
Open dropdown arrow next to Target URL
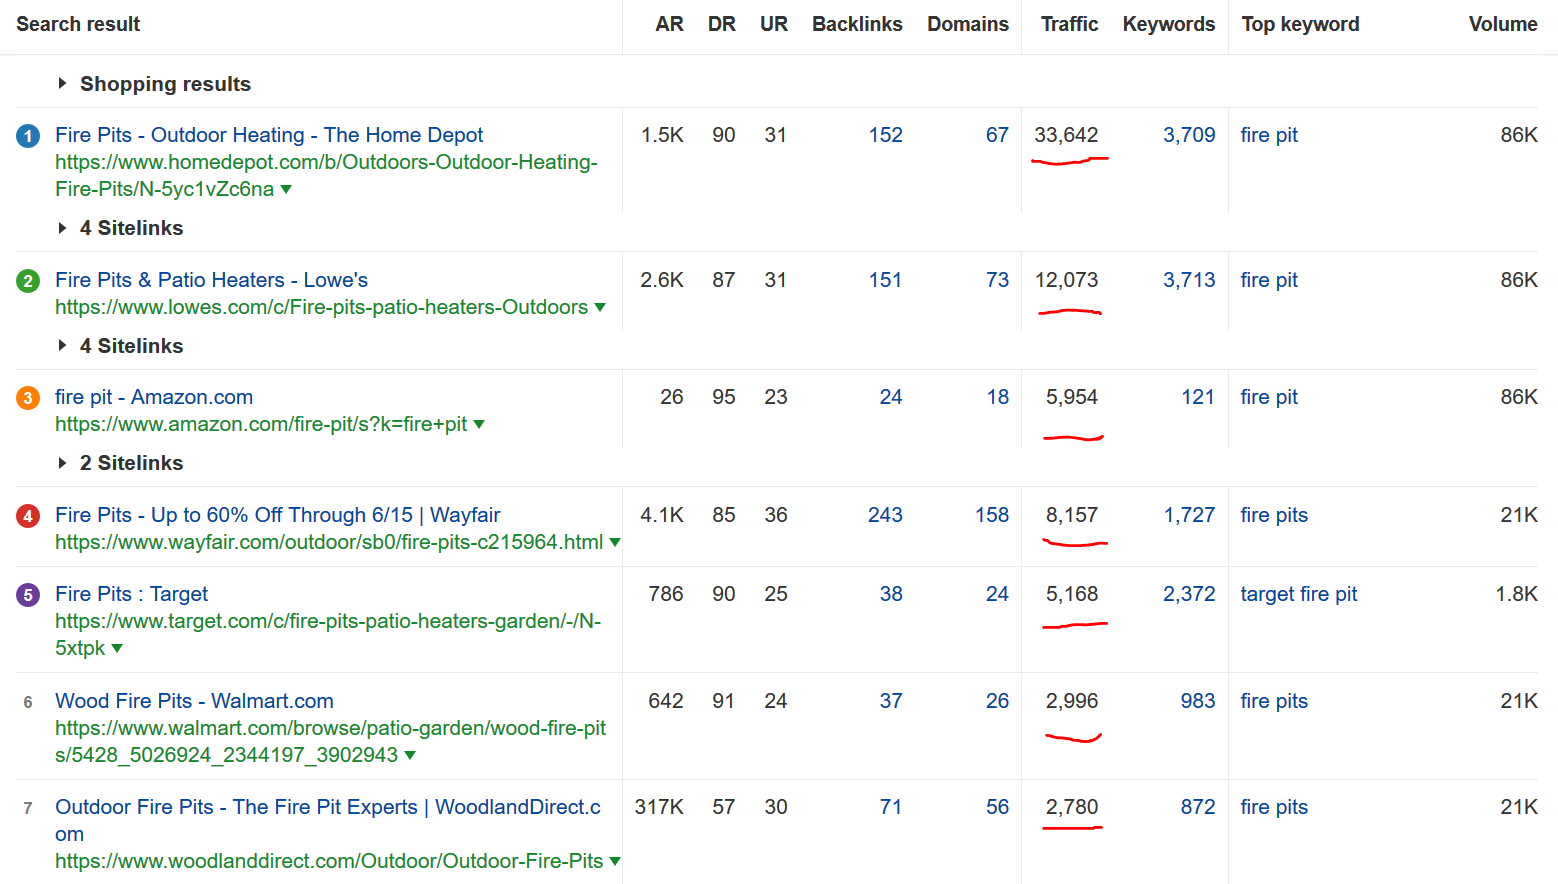click(117, 649)
